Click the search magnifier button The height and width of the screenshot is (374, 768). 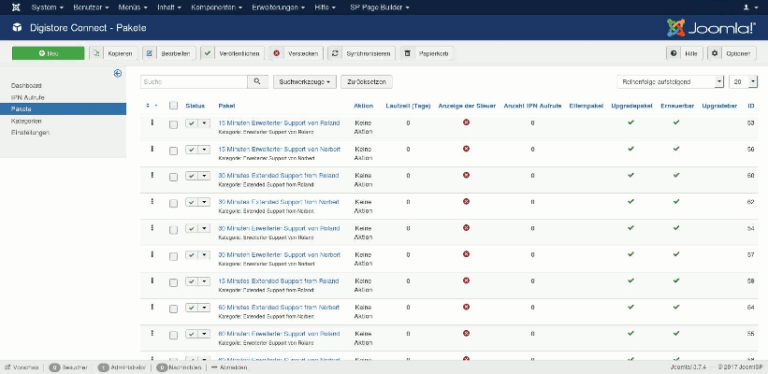coord(258,82)
